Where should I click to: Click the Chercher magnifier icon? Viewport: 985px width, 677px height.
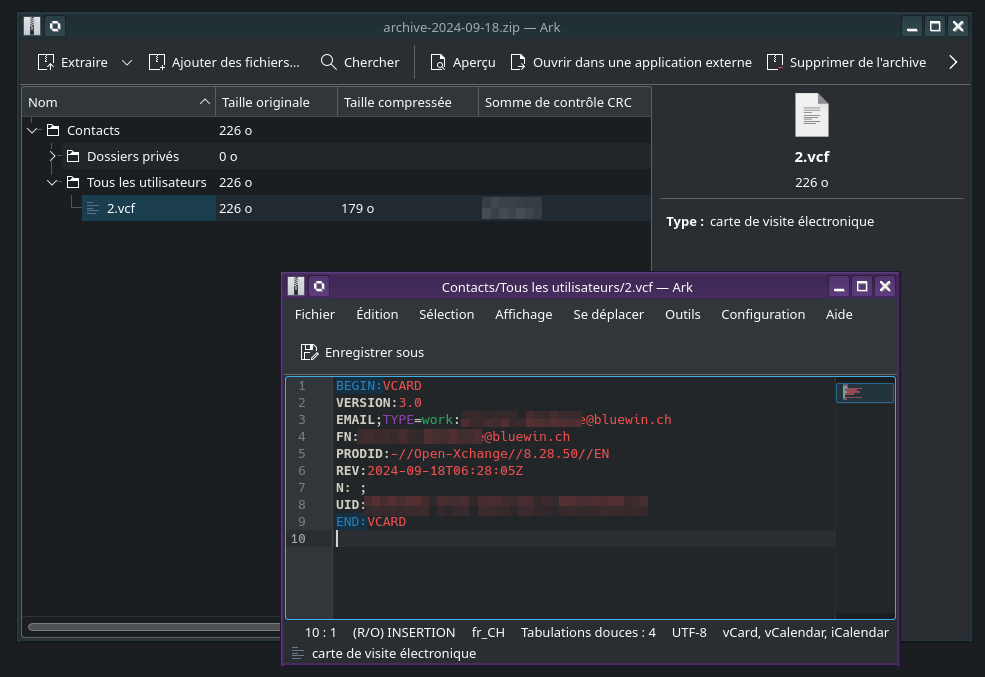point(329,62)
